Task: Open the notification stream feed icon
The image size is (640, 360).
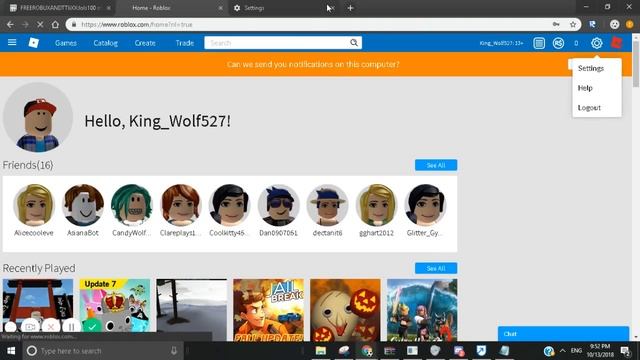Action: click(539, 43)
